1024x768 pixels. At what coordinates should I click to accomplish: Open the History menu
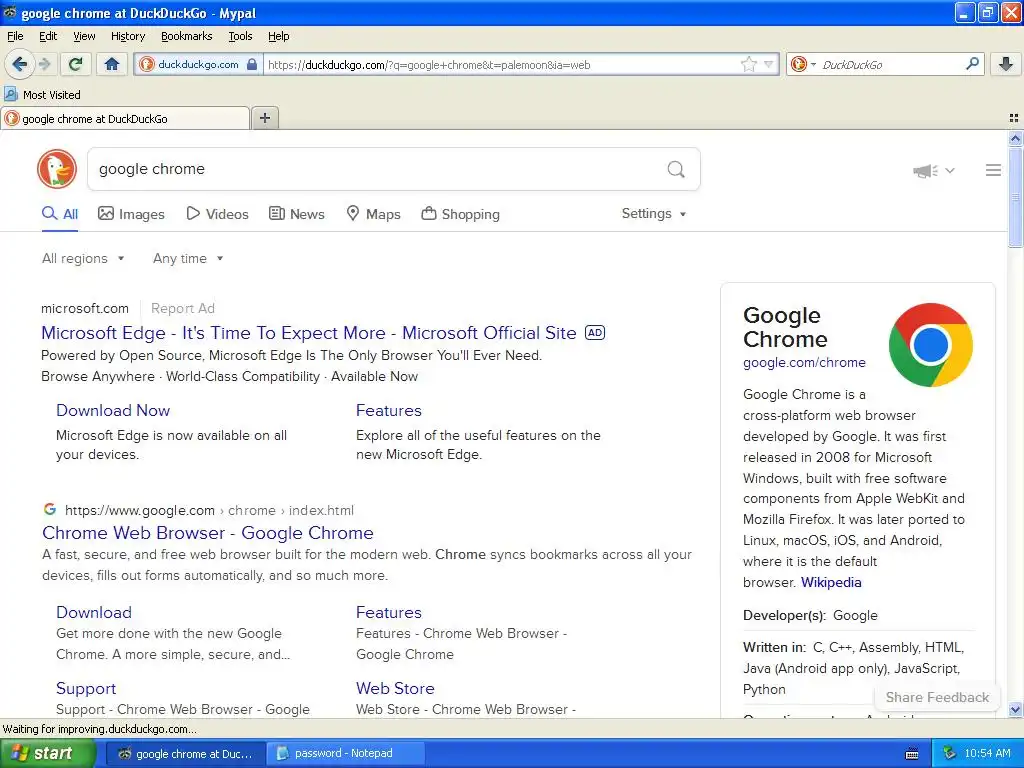click(127, 36)
